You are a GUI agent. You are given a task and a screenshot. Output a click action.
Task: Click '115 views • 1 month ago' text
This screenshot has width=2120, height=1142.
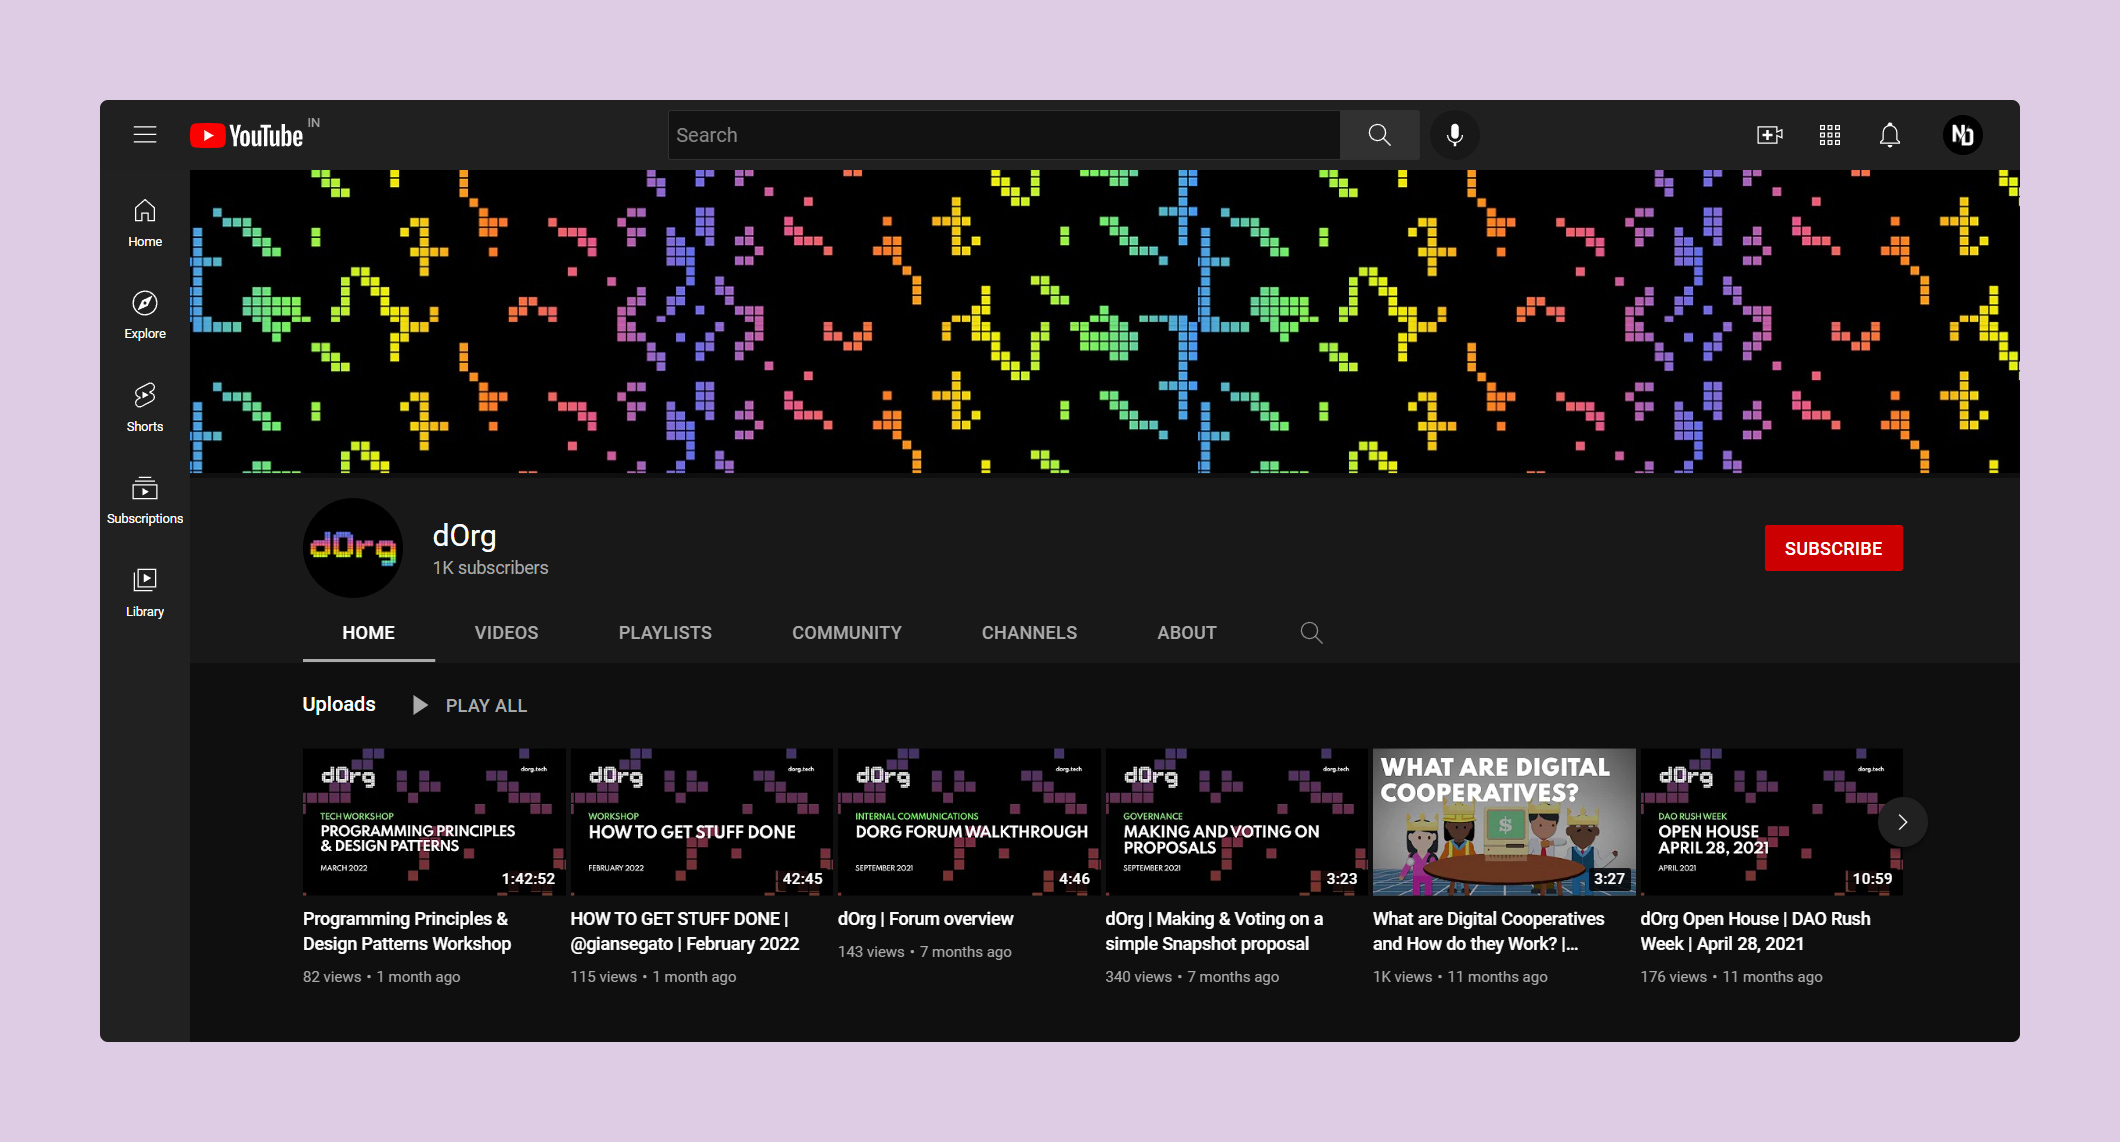653,977
